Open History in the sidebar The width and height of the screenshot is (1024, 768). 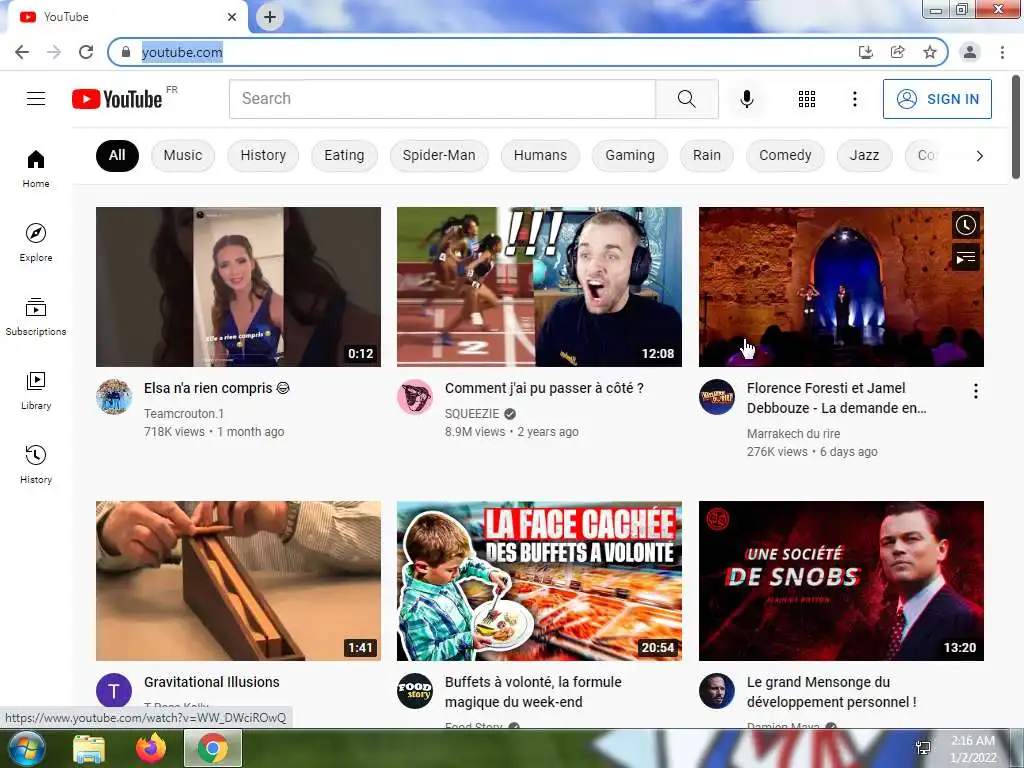[36, 464]
